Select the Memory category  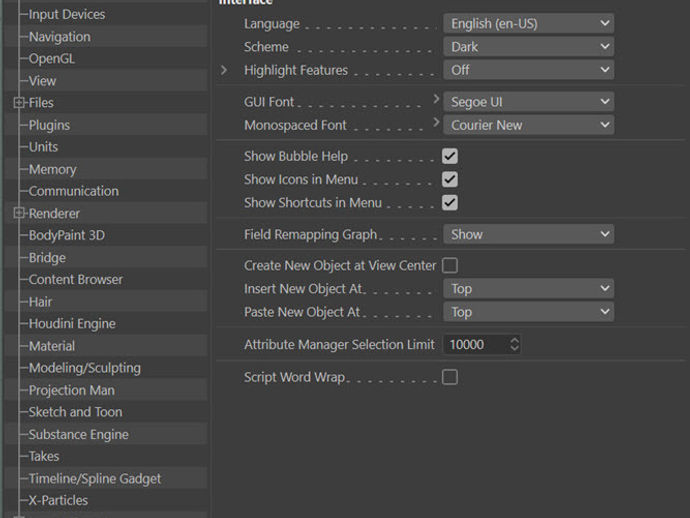point(52,169)
